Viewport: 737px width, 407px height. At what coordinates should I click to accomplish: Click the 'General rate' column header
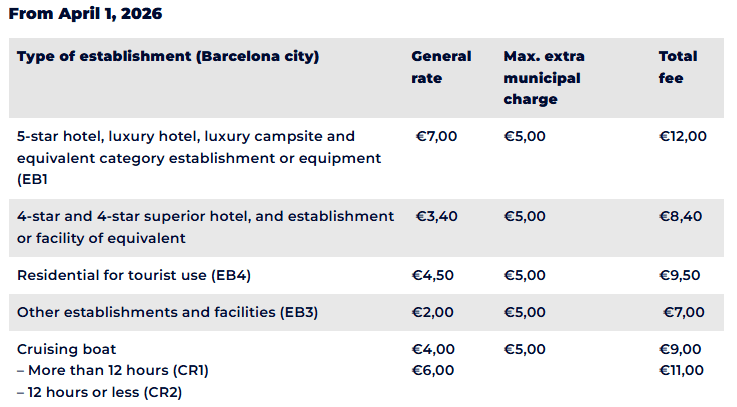click(x=441, y=67)
